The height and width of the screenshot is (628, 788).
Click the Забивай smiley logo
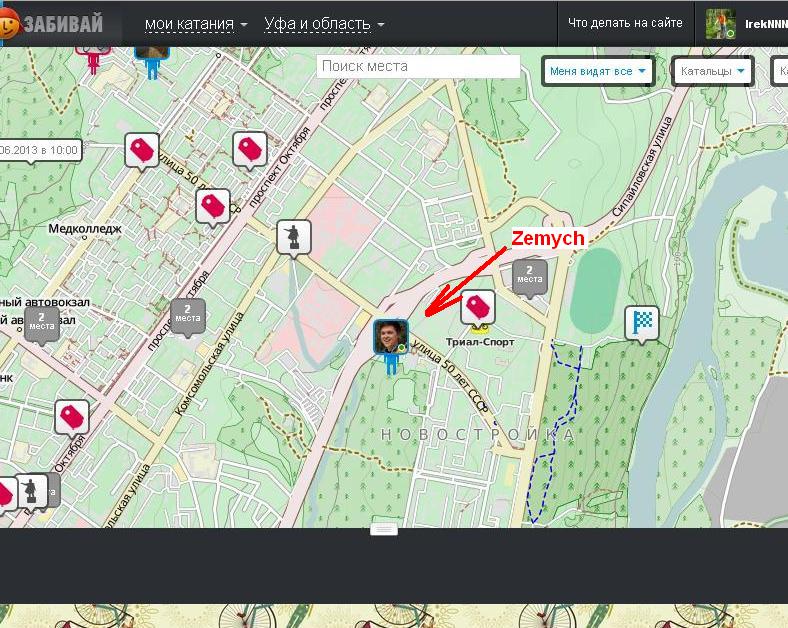[x=9, y=24]
